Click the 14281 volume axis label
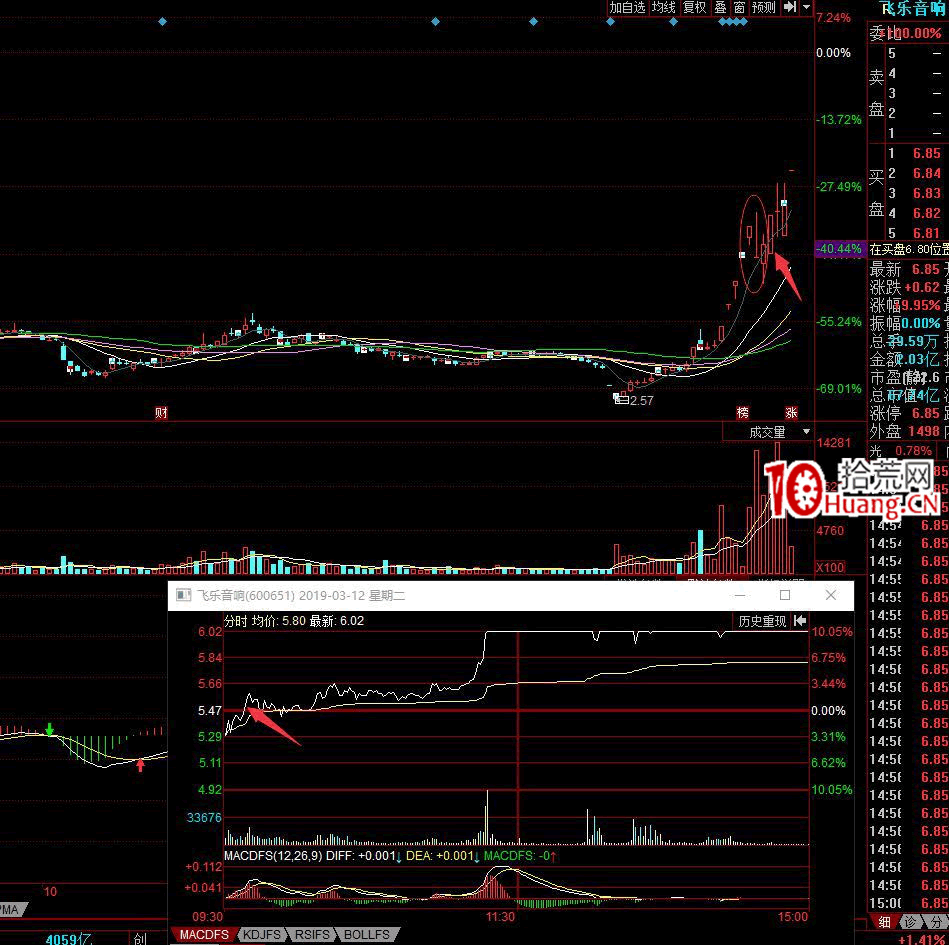 (833, 443)
